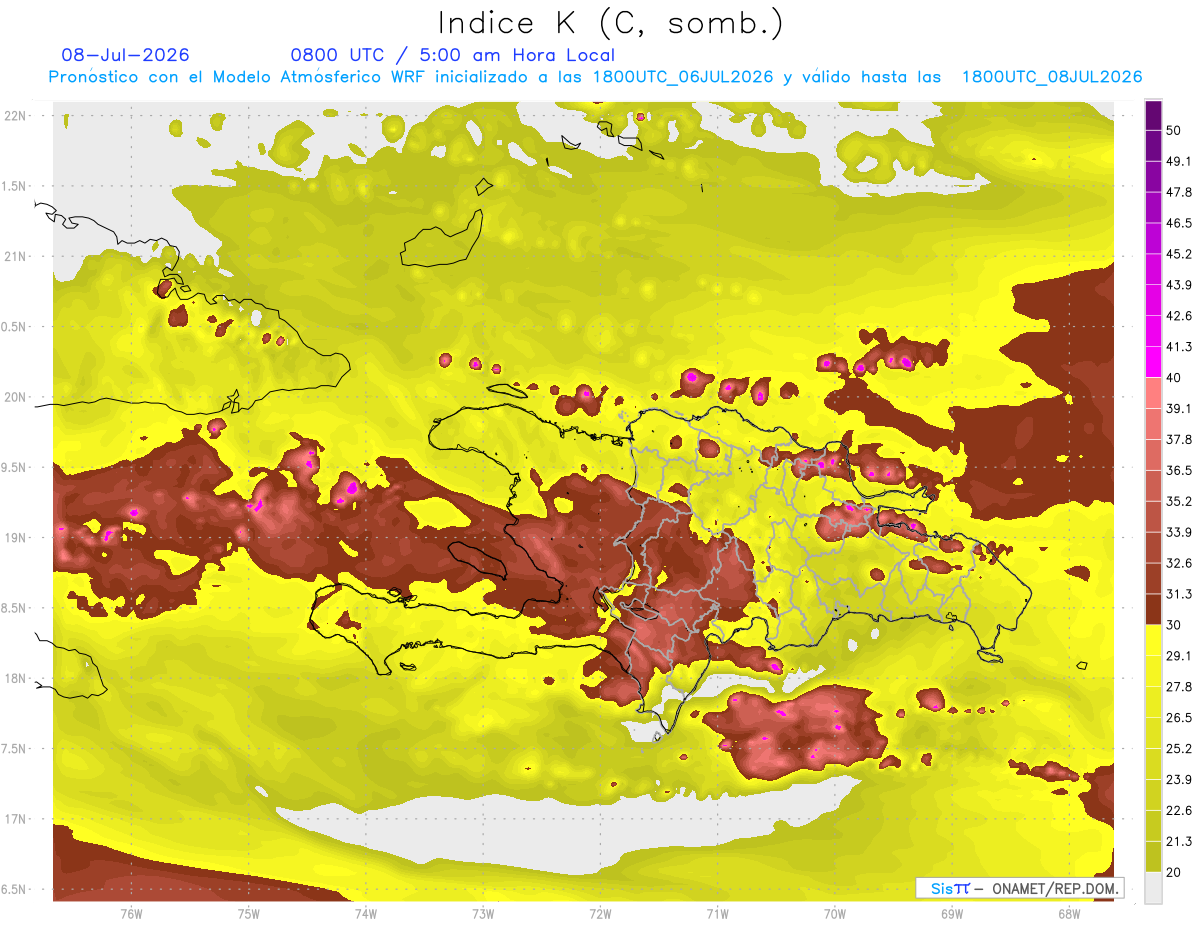The image size is (1200, 927).
Task: Click the colorbar value label 23.9
Action: (1177, 780)
